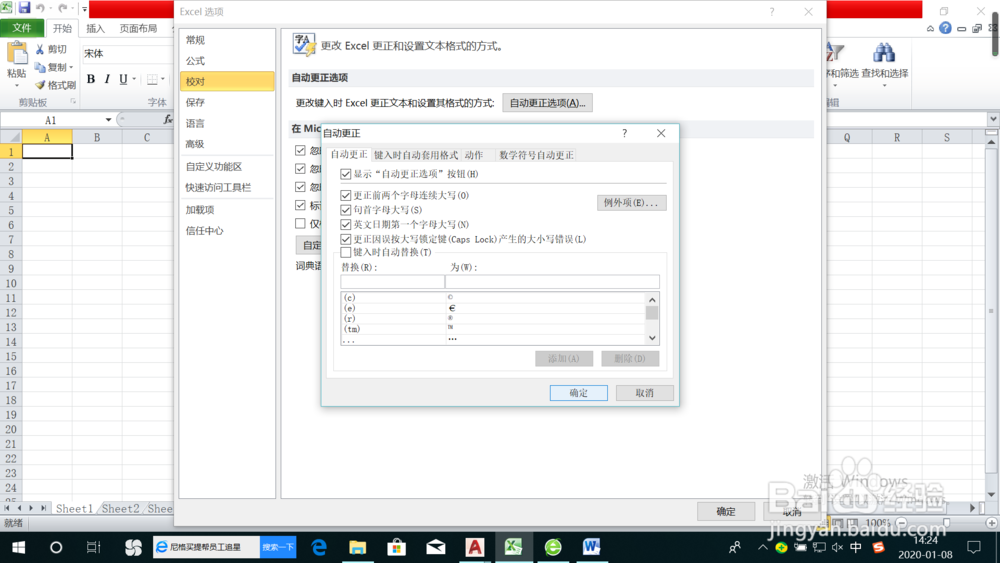The image size is (1000, 563).
Task: Expand Underline style dropdown arrow
Action: coord(134,79)
